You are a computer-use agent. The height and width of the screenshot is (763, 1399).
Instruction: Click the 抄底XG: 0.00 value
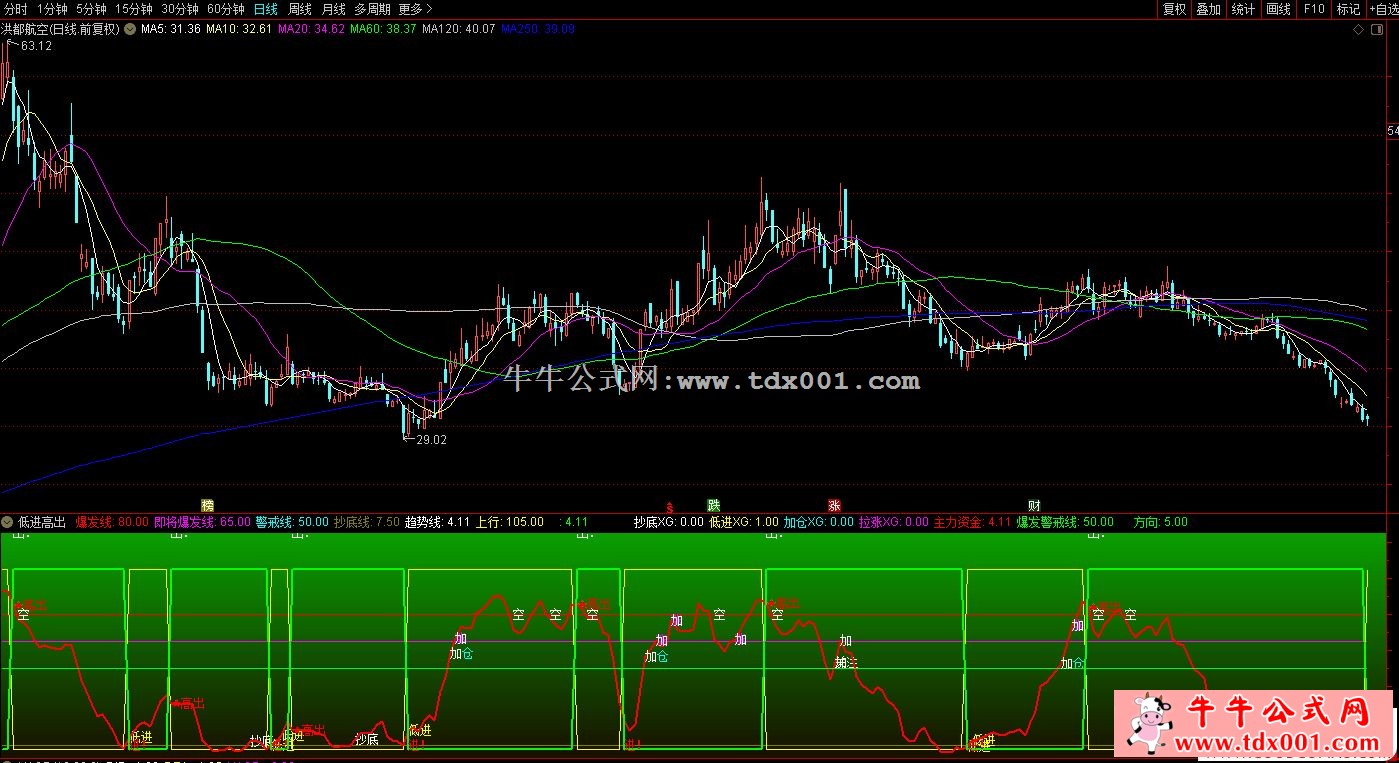point(668,522)
